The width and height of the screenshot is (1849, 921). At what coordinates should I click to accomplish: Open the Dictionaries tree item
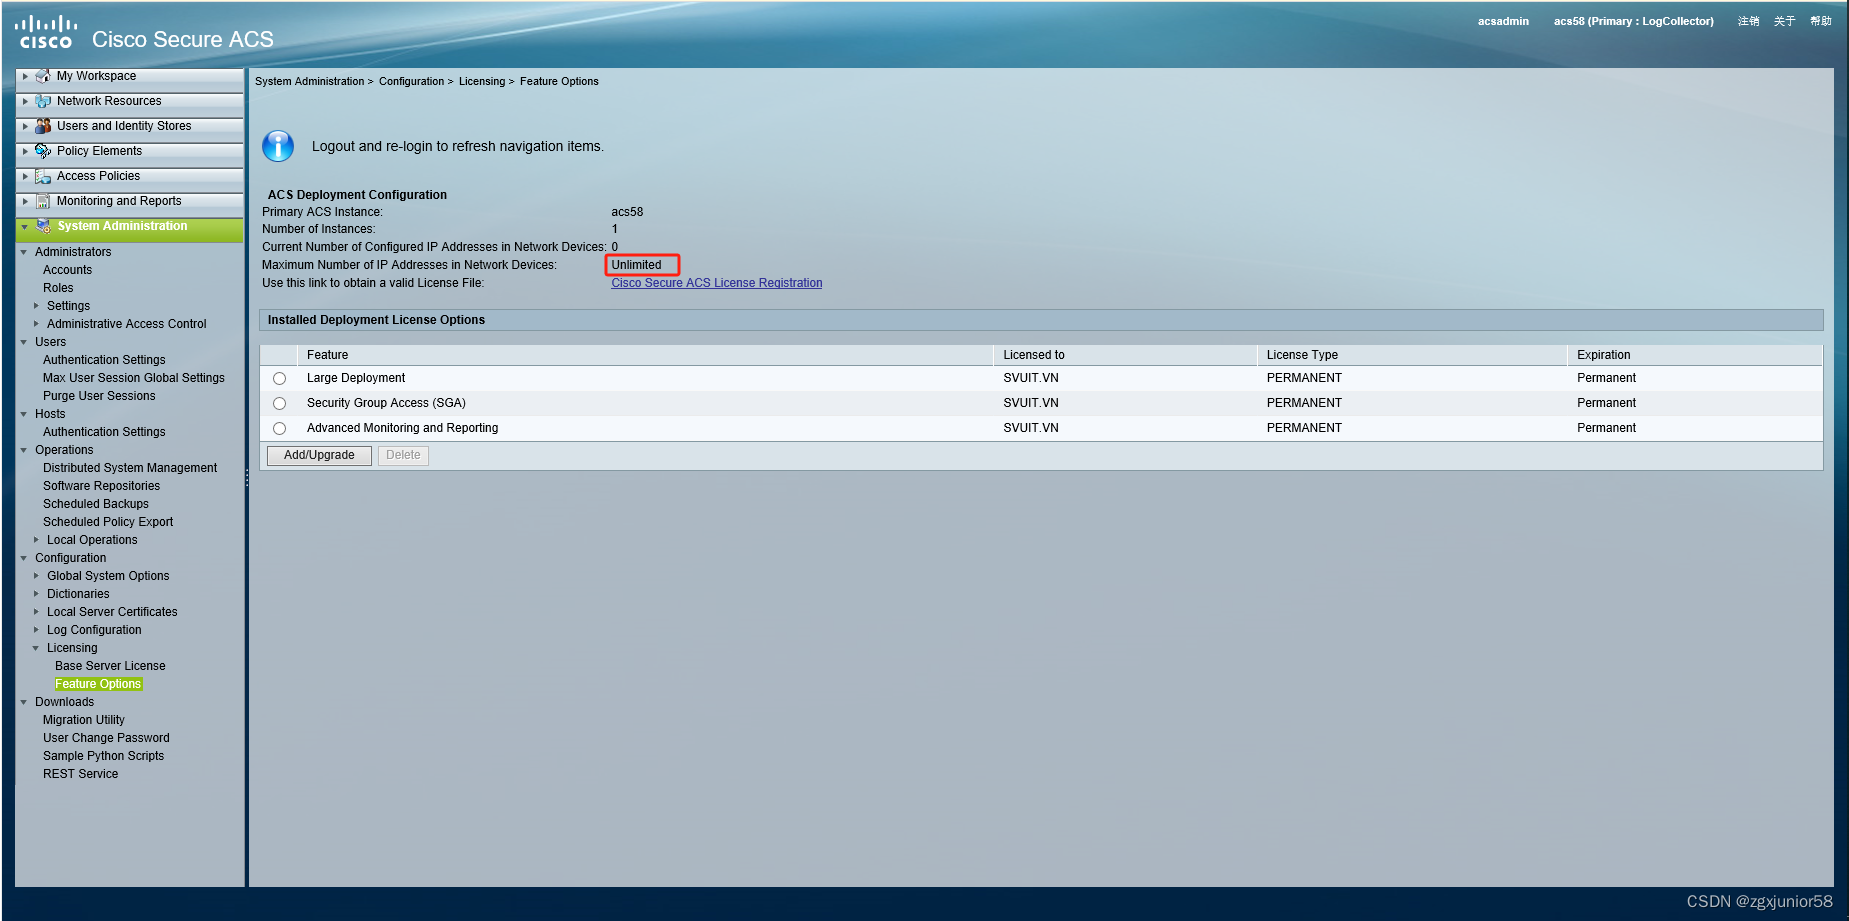tap(78, 594)
